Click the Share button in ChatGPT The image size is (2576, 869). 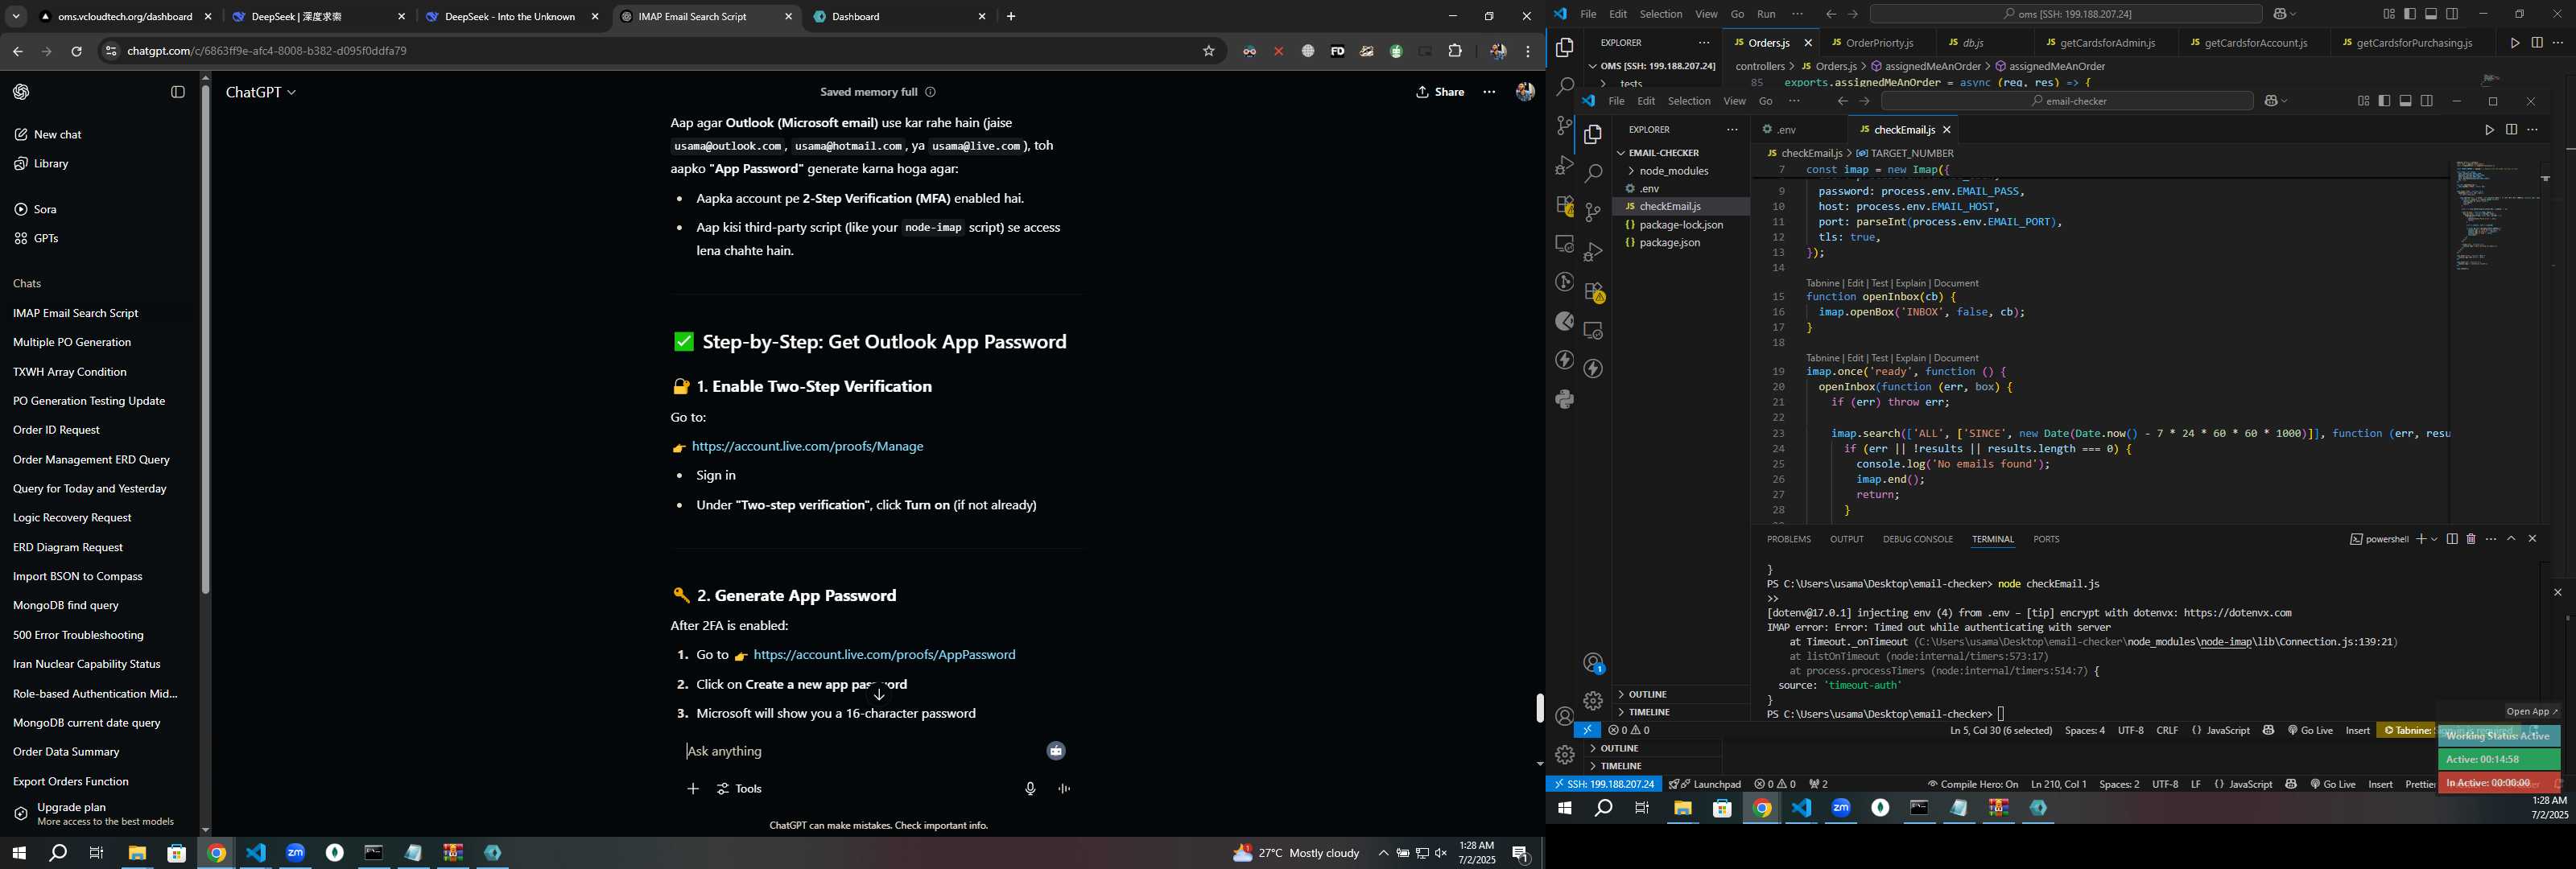(1440, 92)
